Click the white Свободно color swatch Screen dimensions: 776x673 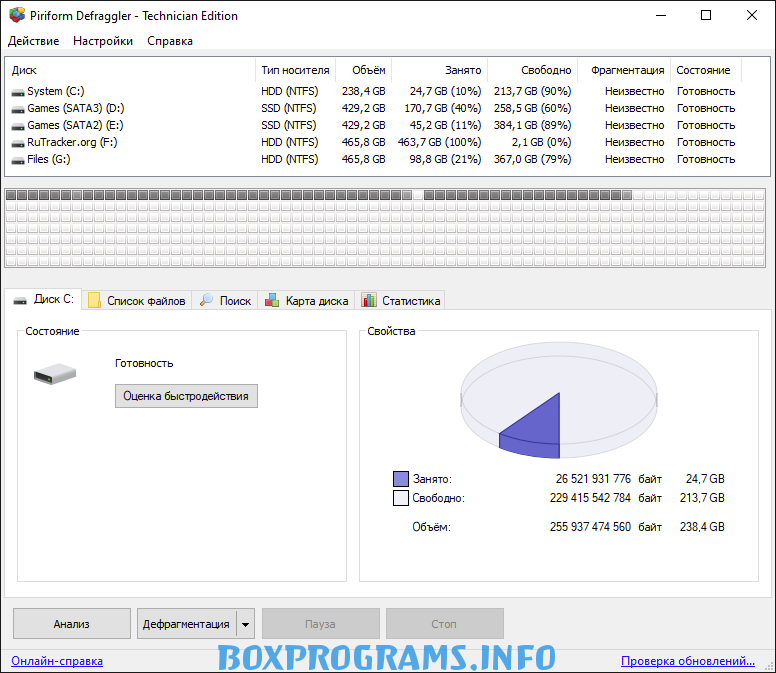[x=401, y=498]
